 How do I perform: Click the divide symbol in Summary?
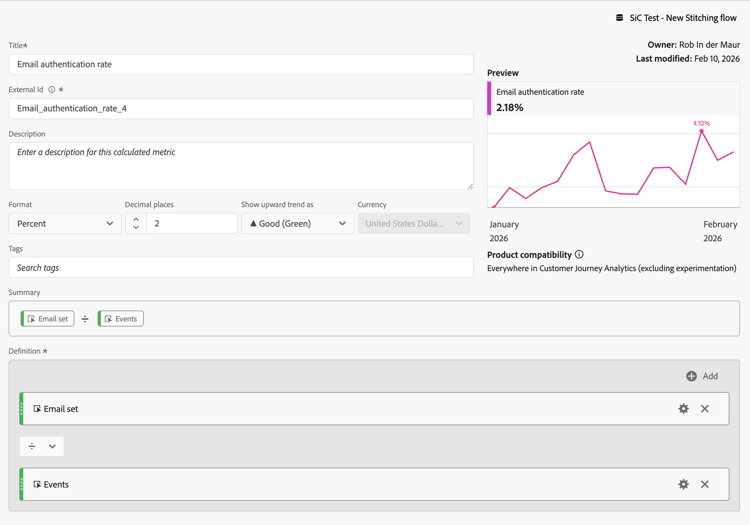(x=85, y=319)
